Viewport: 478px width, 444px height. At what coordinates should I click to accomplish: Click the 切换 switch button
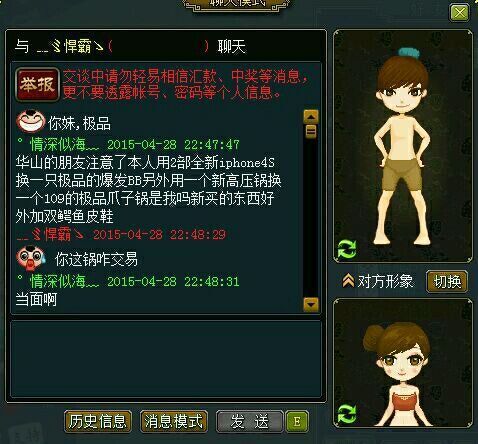point(447,282)
